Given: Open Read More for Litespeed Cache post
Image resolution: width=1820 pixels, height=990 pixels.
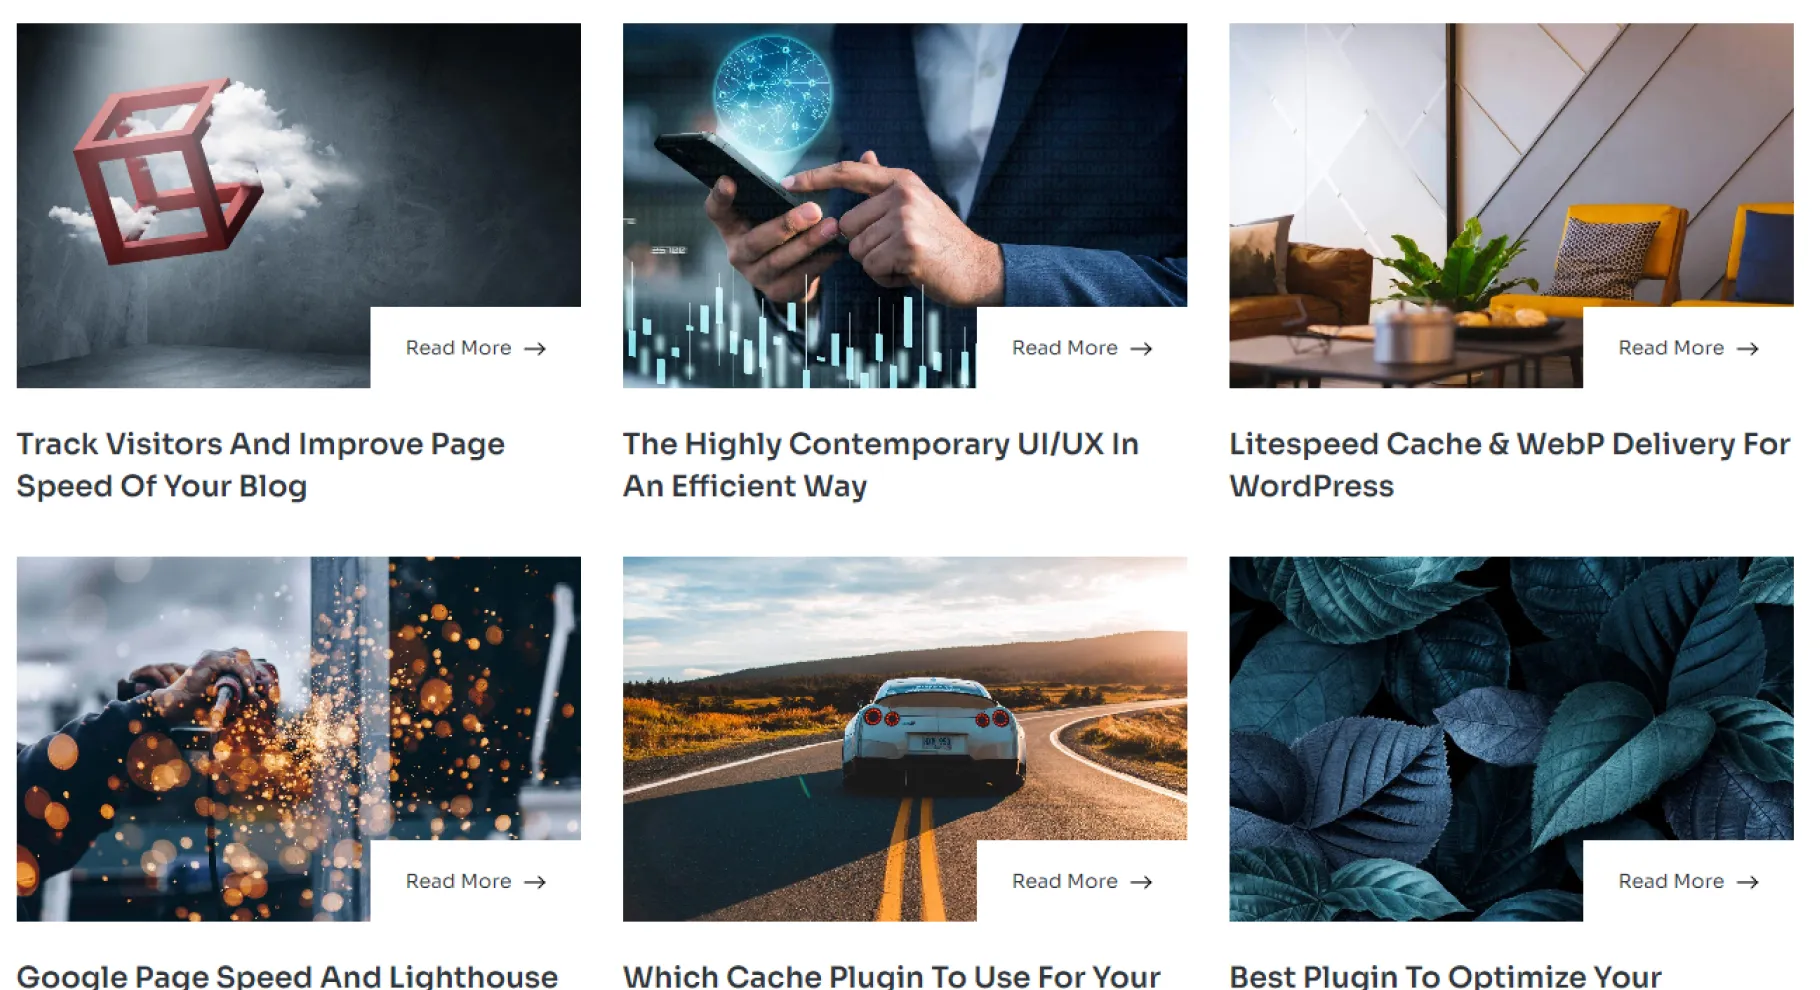Looking at the screenshot, I should 1688,348.
